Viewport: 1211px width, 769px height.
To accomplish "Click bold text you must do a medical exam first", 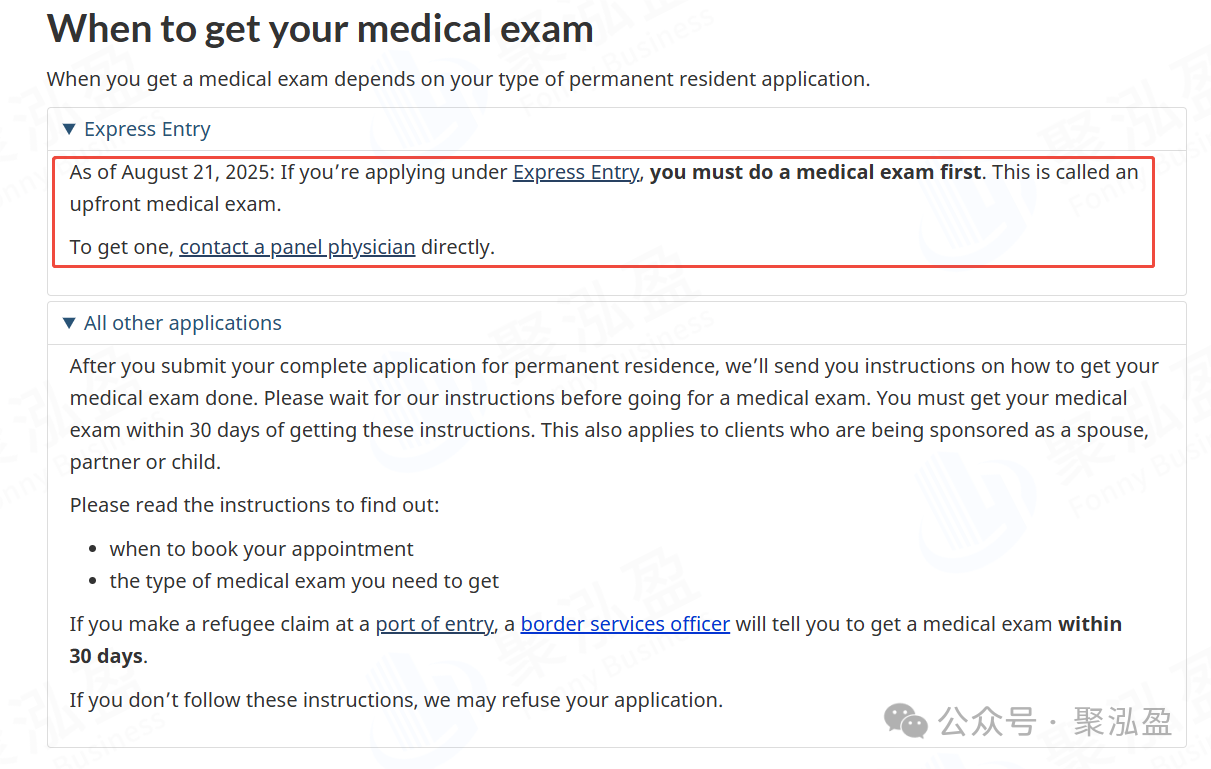I will (x=815, y=172).
